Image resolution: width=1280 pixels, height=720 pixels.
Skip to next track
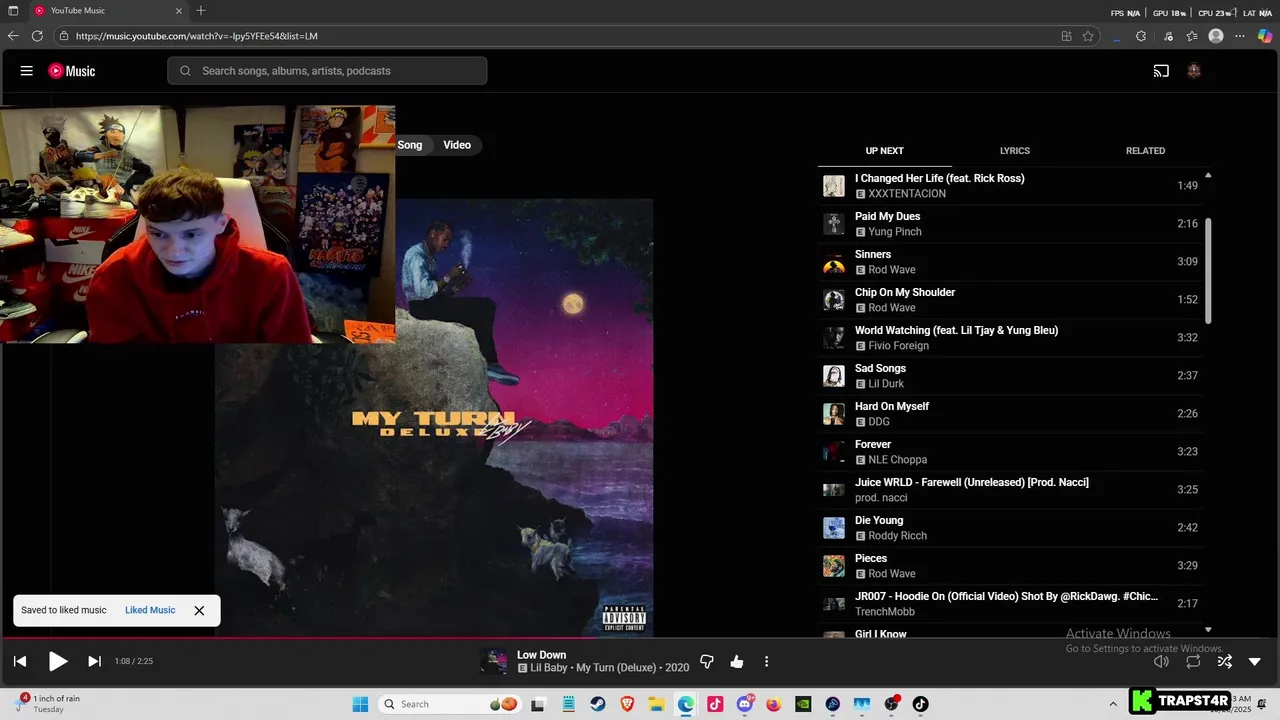click(94, 661)
